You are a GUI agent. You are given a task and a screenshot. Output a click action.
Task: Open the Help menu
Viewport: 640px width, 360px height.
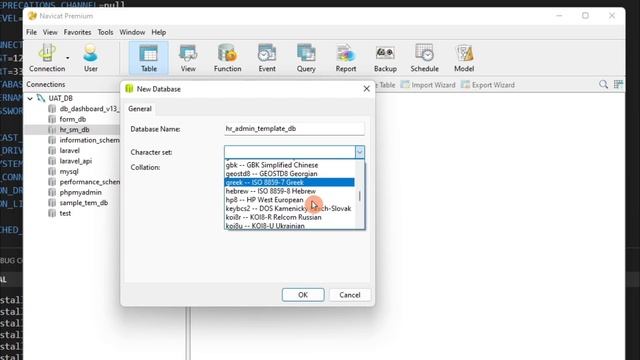(x=158, y=32)
